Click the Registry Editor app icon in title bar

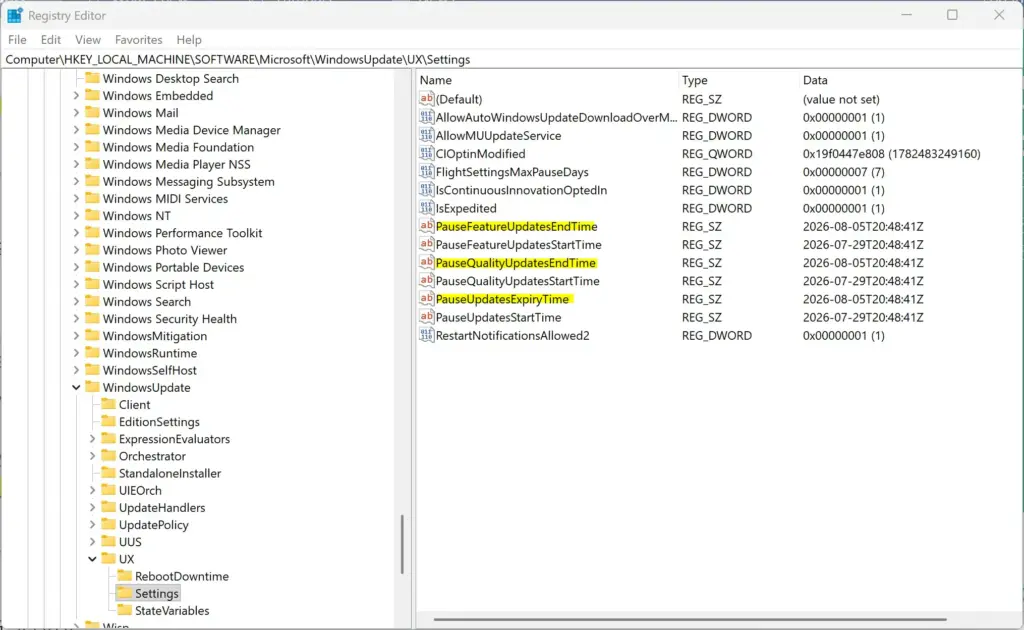[14, 15]
